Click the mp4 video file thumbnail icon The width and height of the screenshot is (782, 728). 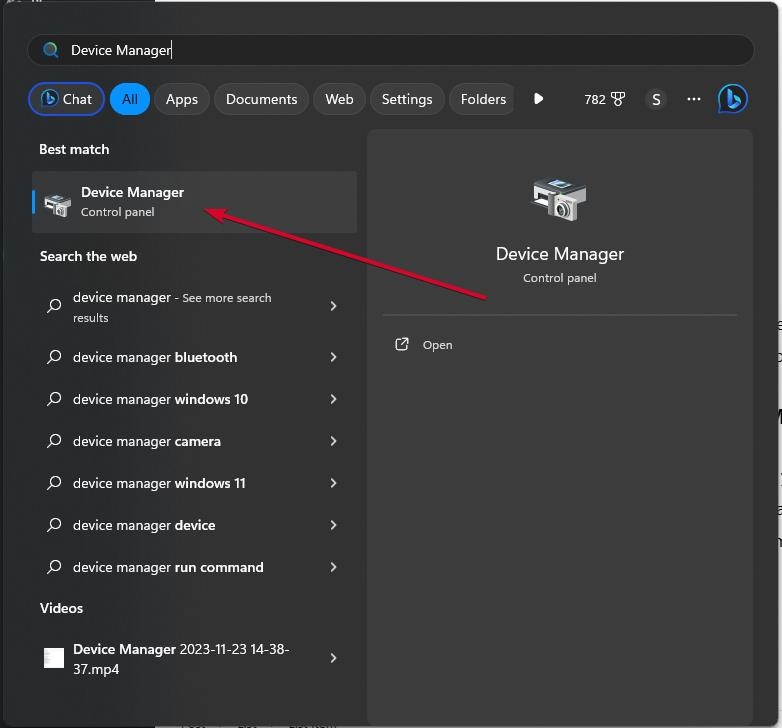click(x=54, y=658)
